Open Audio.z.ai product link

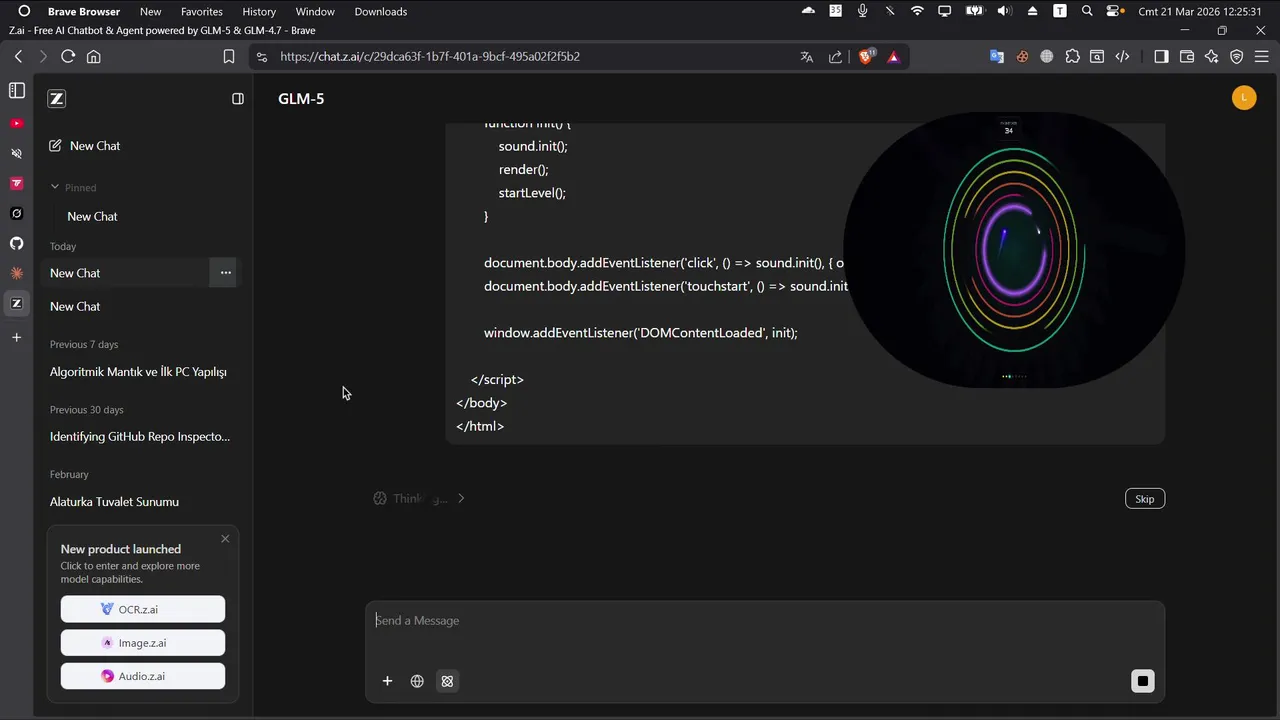(143, 676)
